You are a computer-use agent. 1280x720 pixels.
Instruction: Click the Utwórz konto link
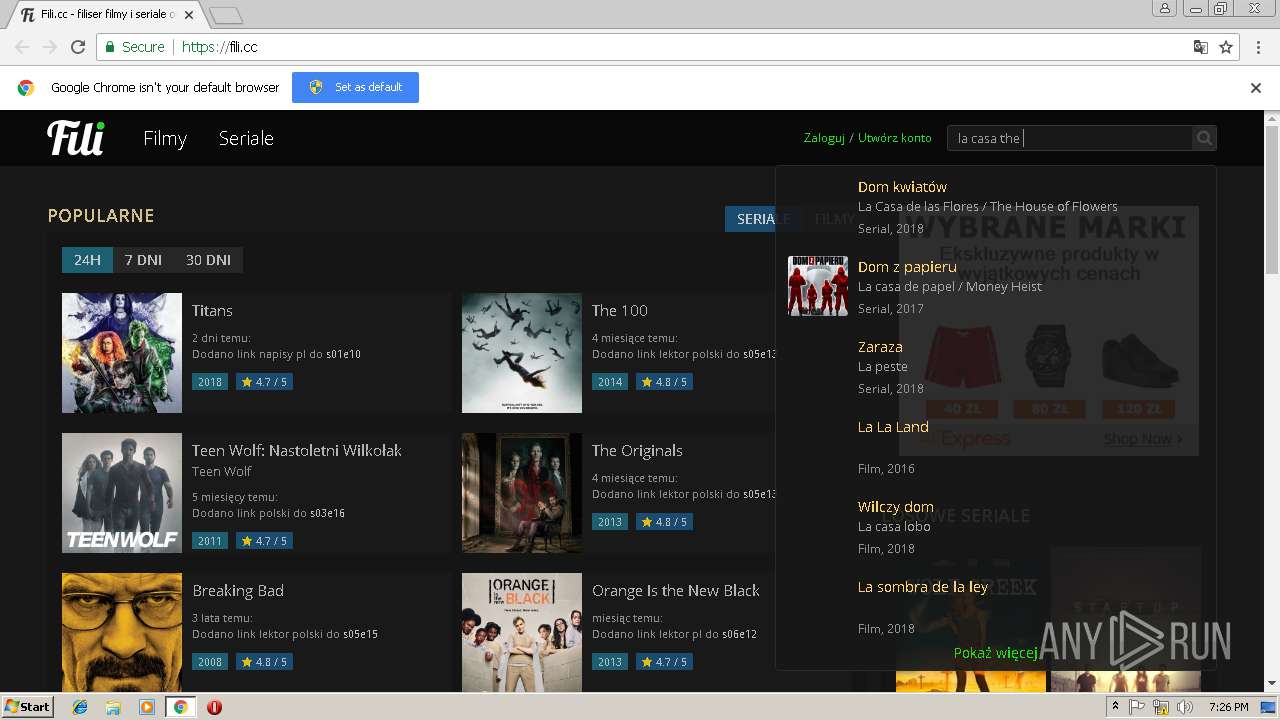(x=894, y=138)
